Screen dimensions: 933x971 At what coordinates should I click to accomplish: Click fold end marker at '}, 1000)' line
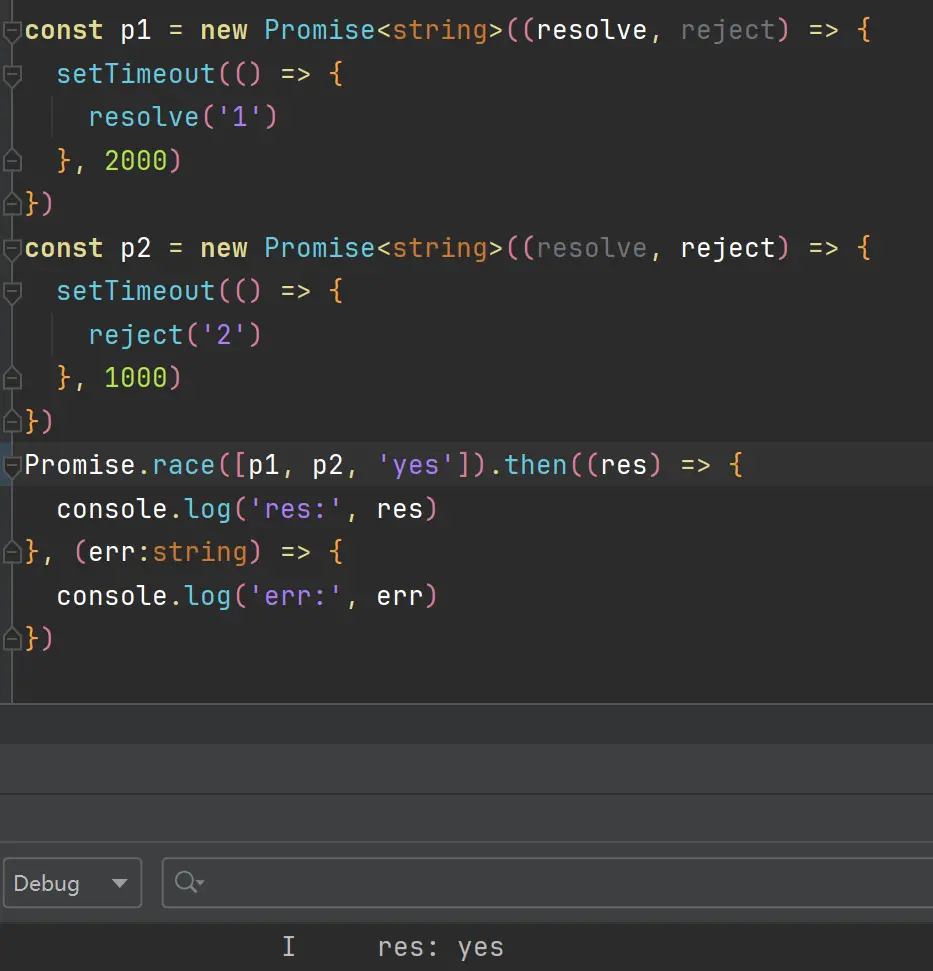(x=11, y=379)
